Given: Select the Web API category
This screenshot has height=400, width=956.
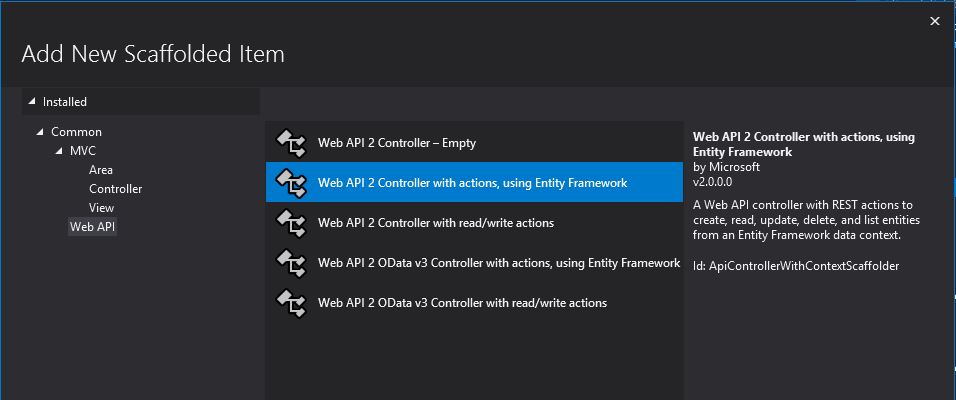Looking at the screenshot, I should click(x=92, y=227).
